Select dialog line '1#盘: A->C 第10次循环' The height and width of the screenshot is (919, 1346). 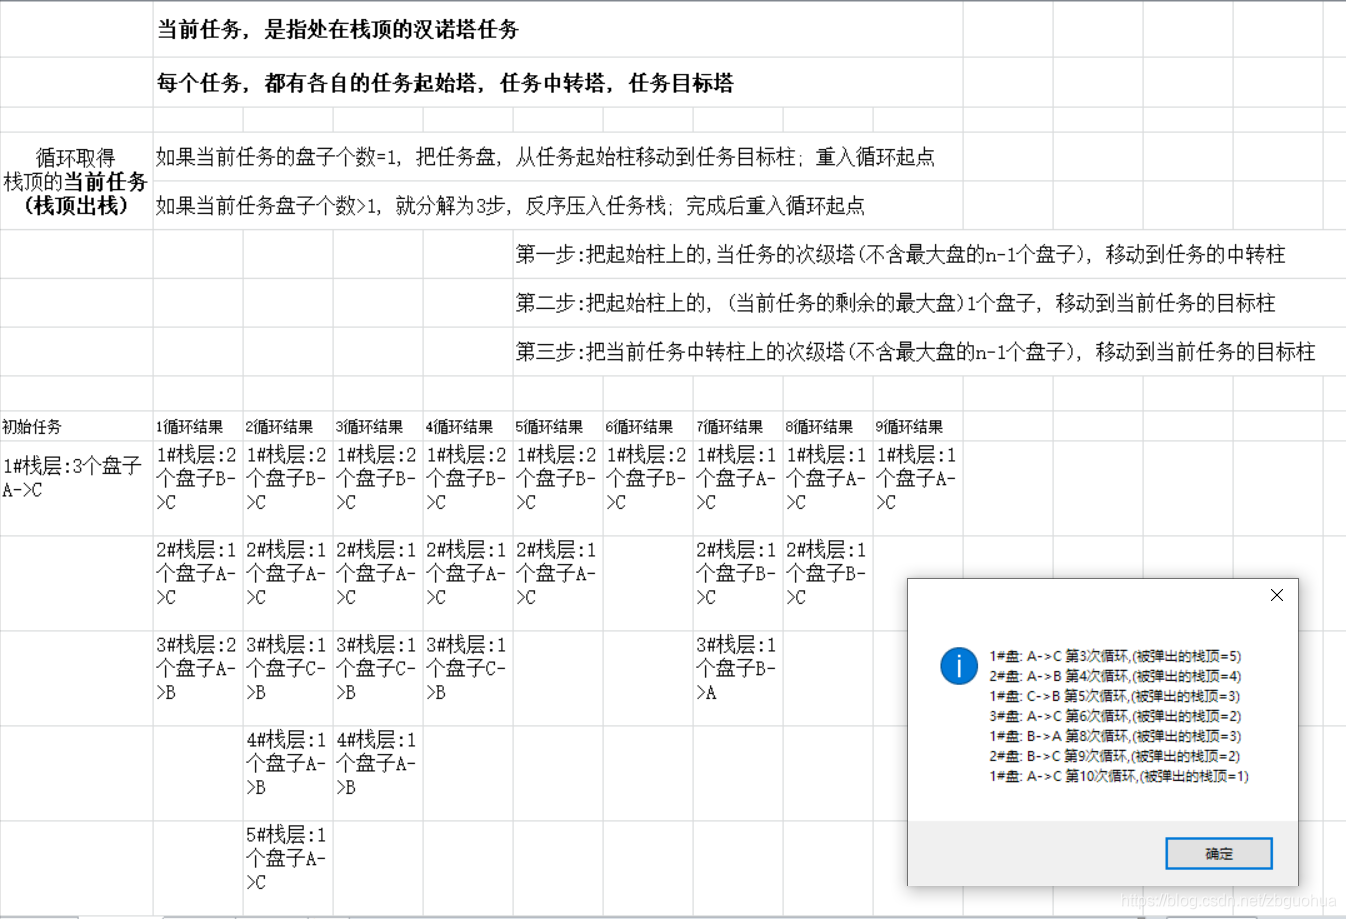(1119, 776)
